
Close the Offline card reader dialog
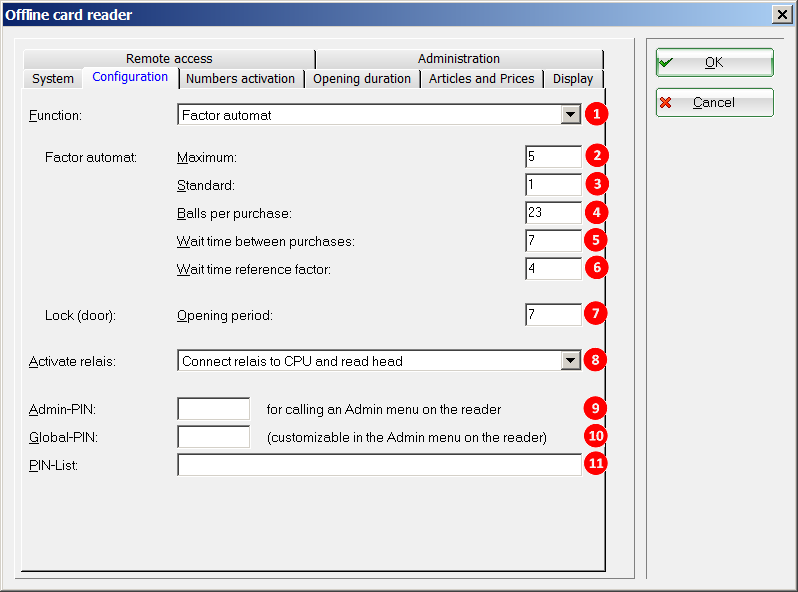(x=781, y=14)
